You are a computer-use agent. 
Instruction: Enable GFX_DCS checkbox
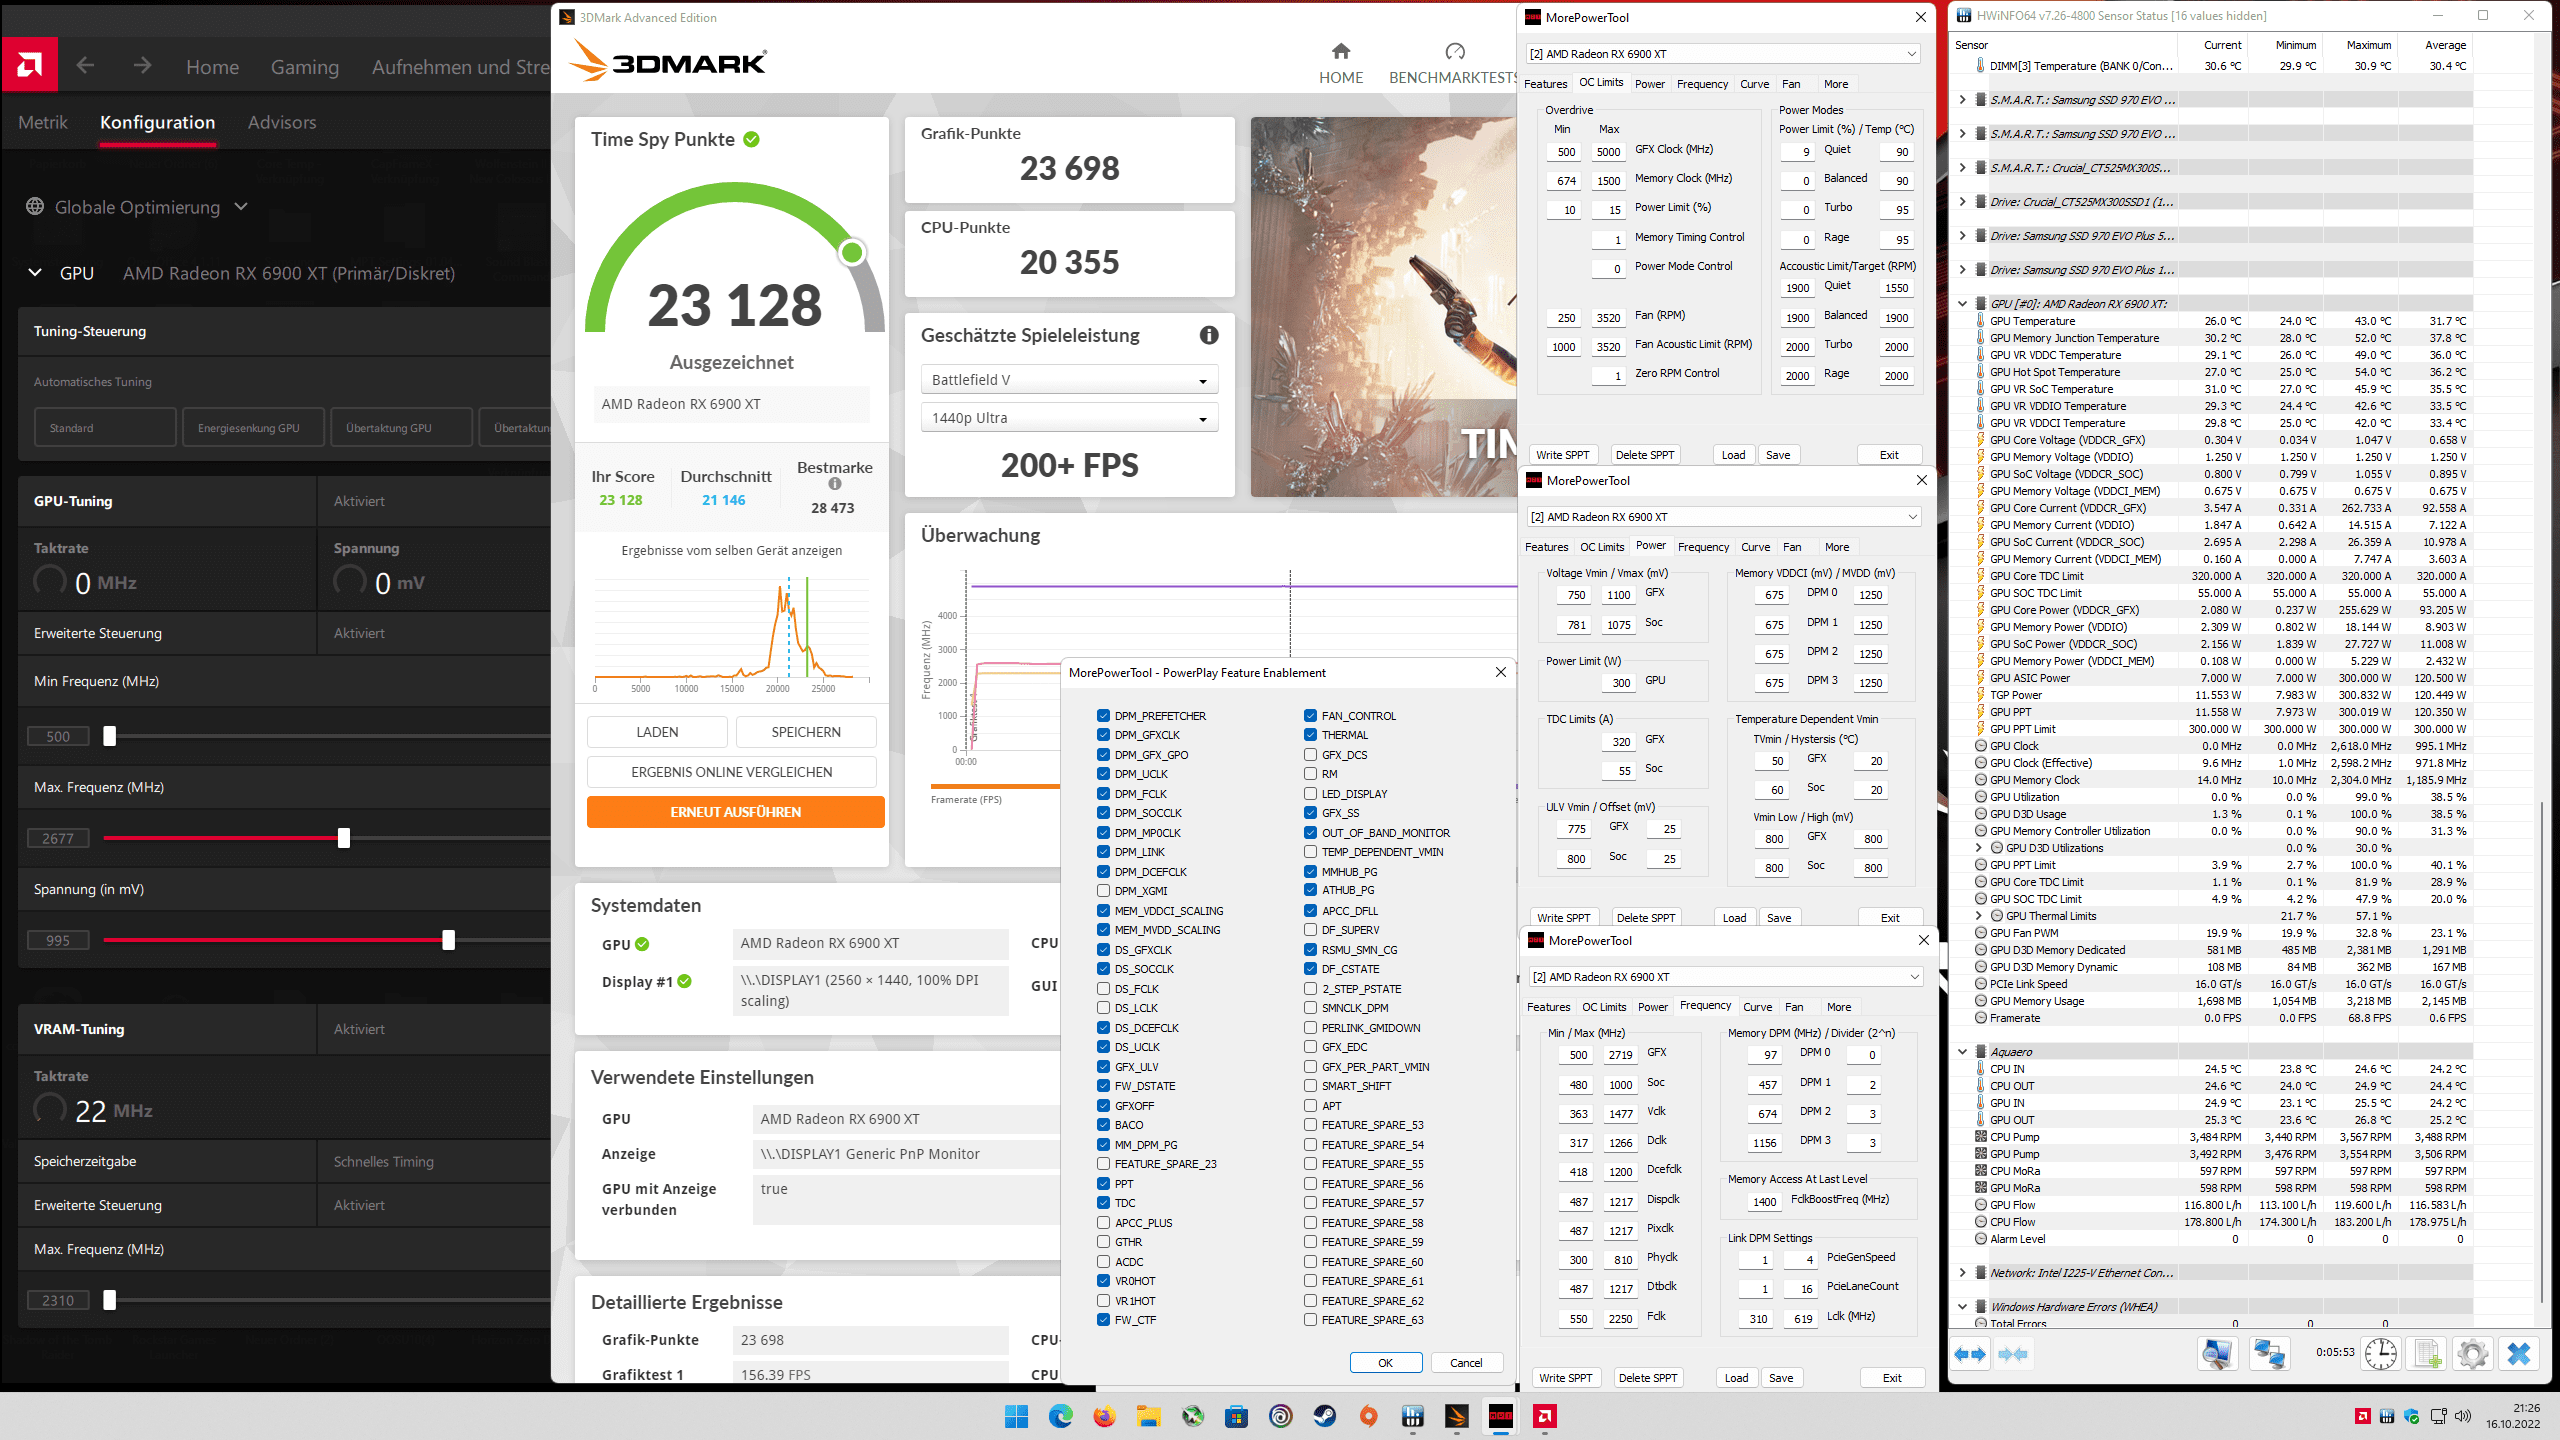coord(1310,755)
